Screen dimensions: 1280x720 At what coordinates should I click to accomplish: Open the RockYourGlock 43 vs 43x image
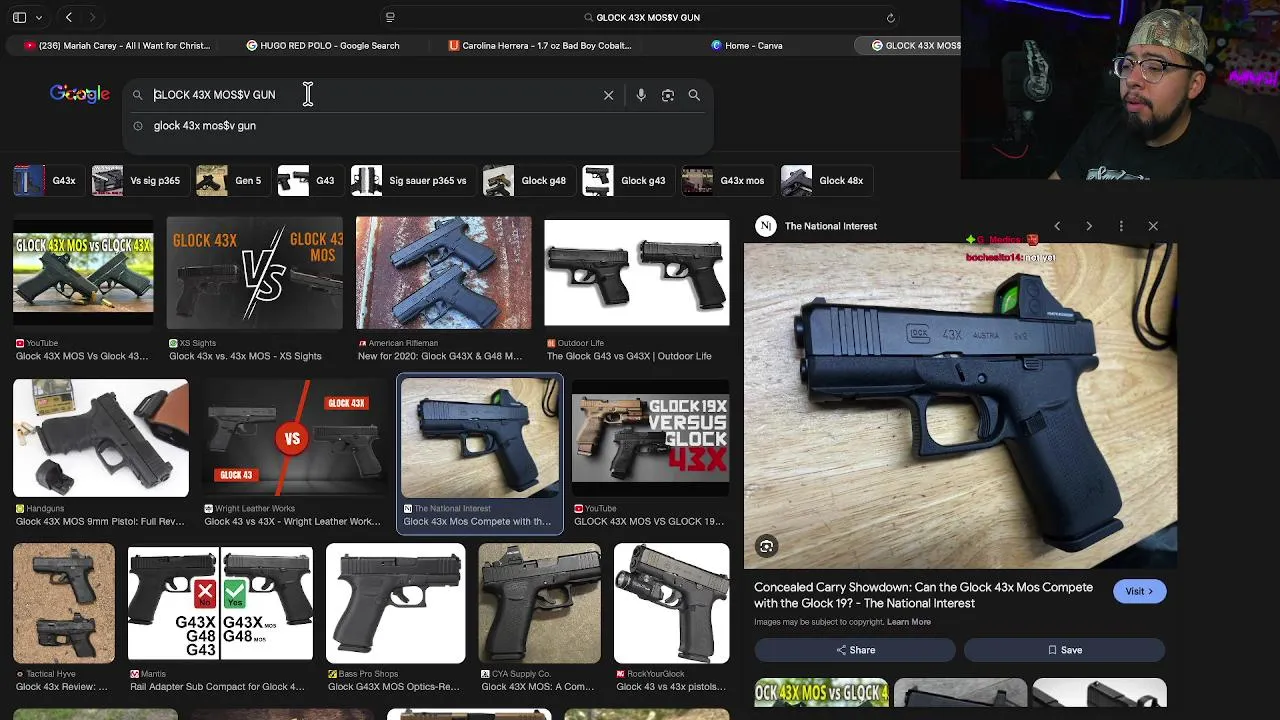pyautogui.click(x=672, y=603)
